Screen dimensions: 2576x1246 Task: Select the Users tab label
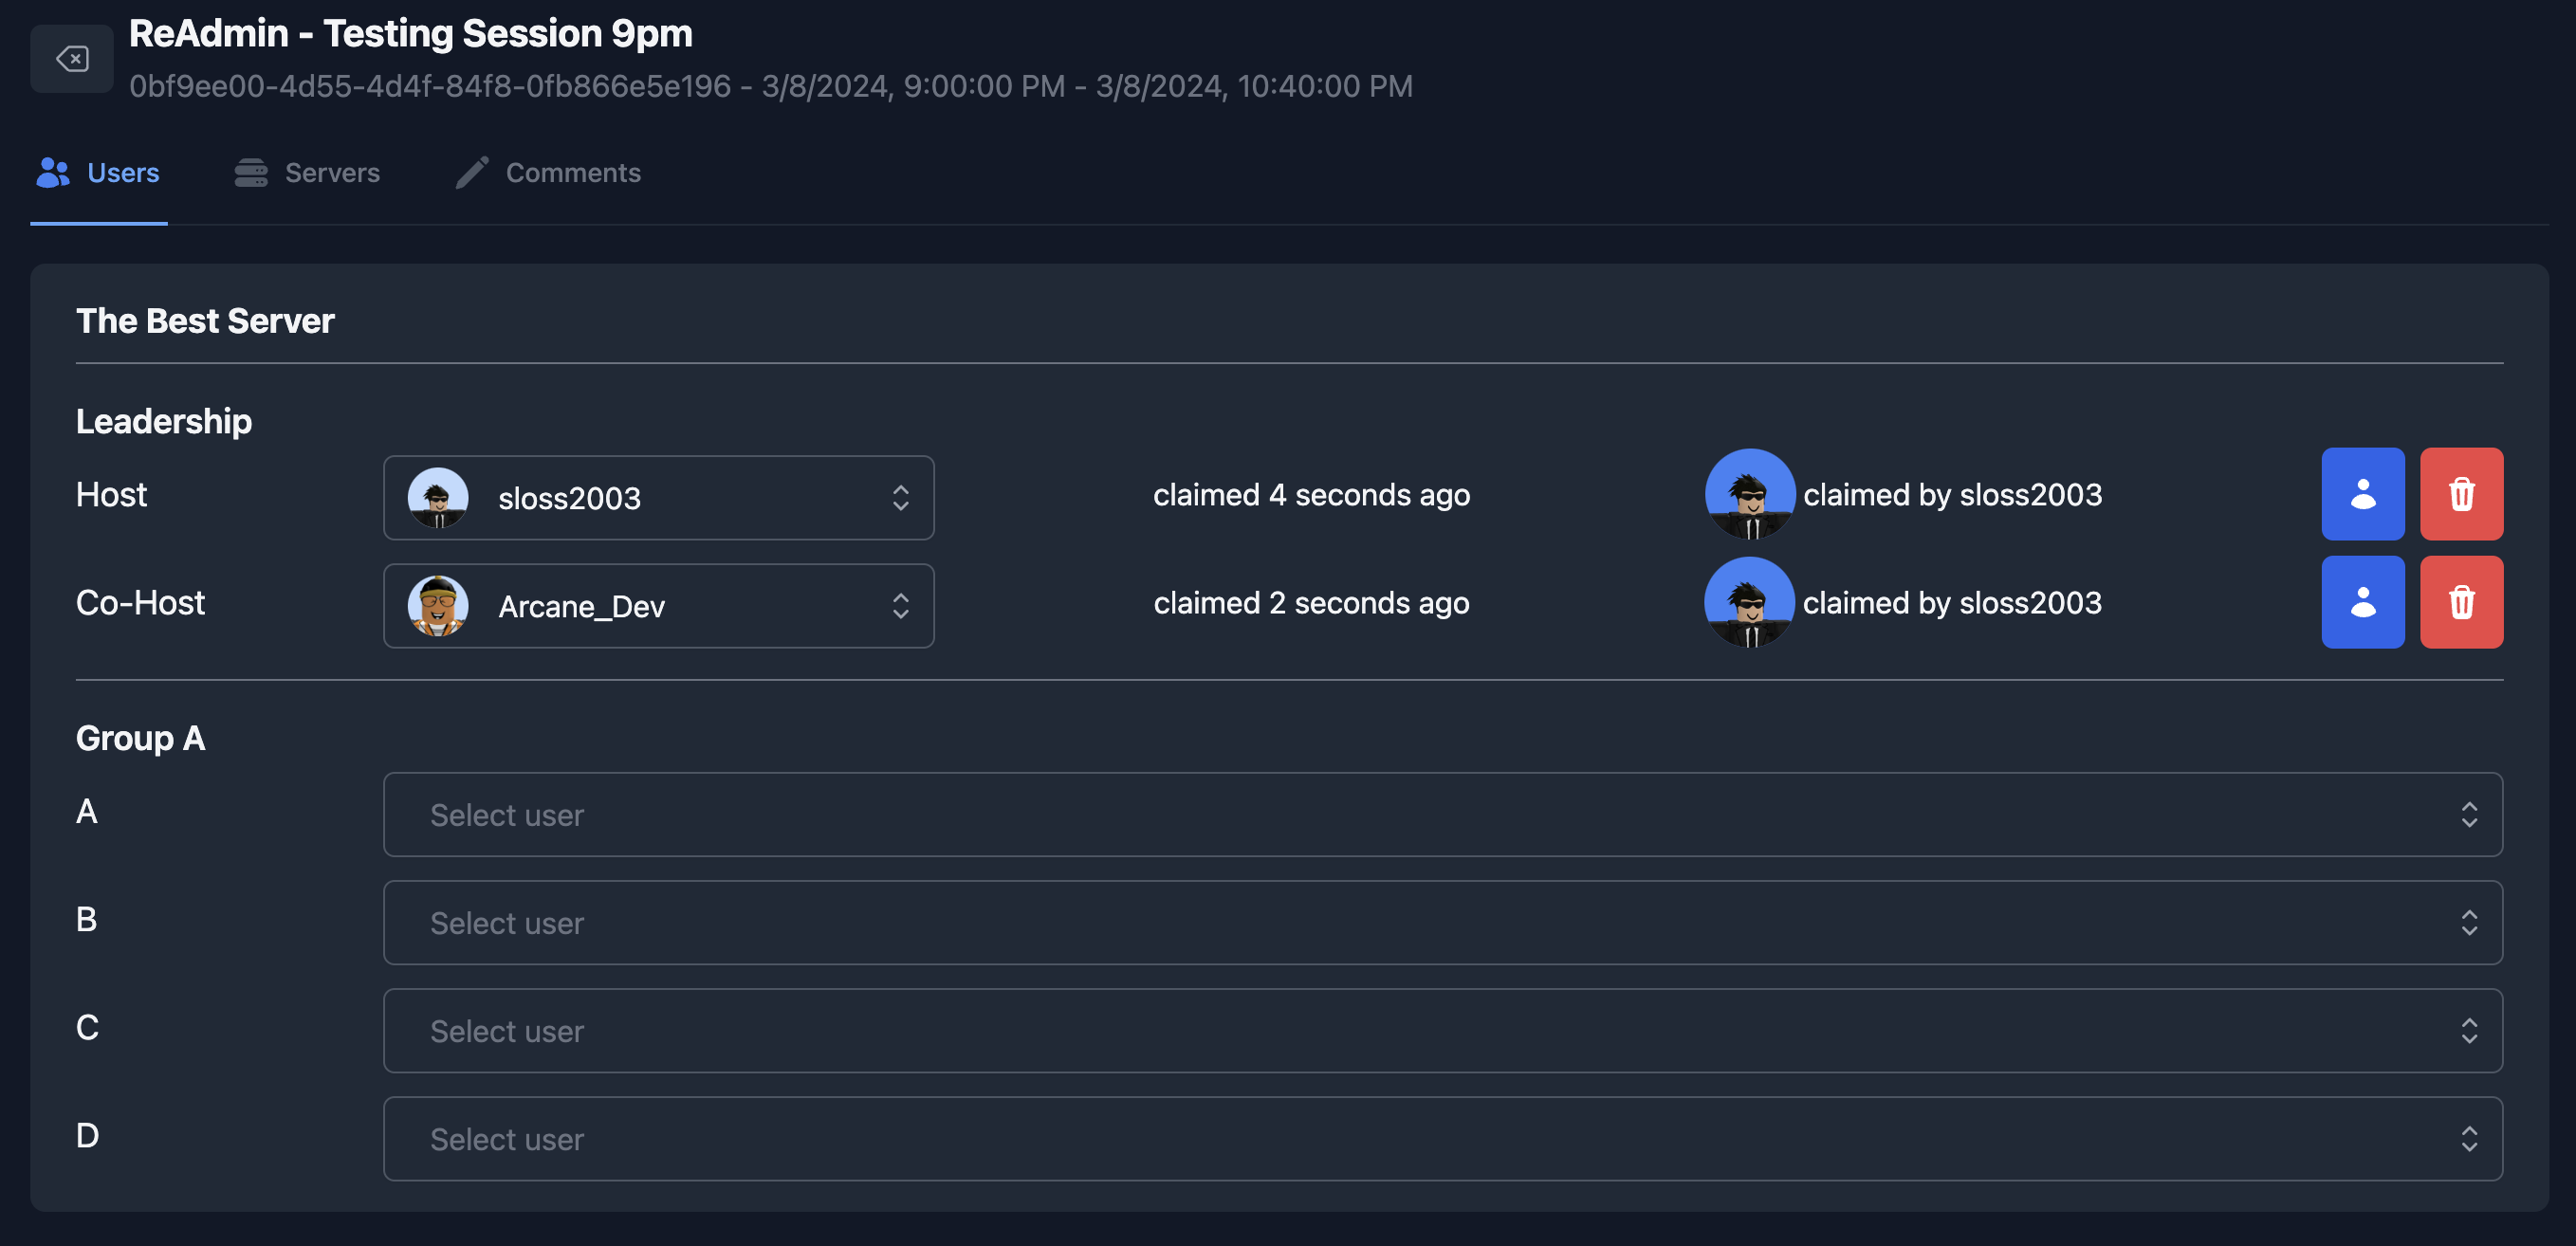(123, 173)
